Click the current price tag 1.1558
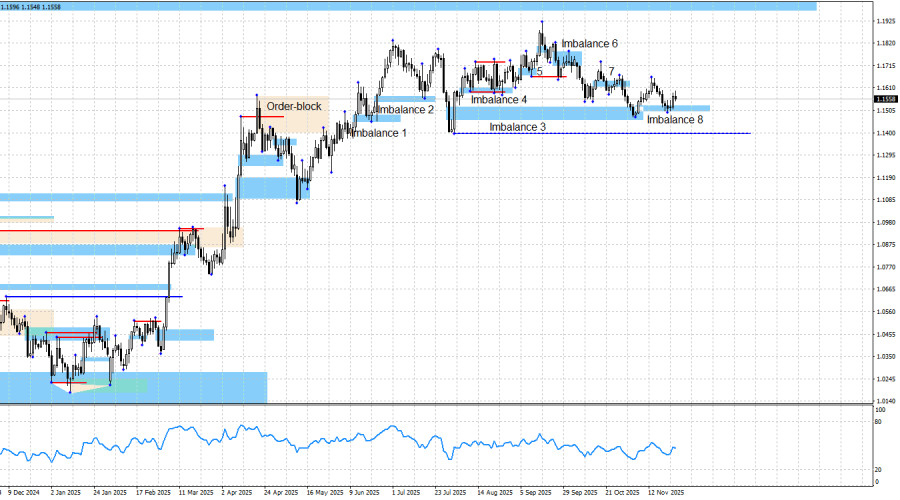 [886, 99]
